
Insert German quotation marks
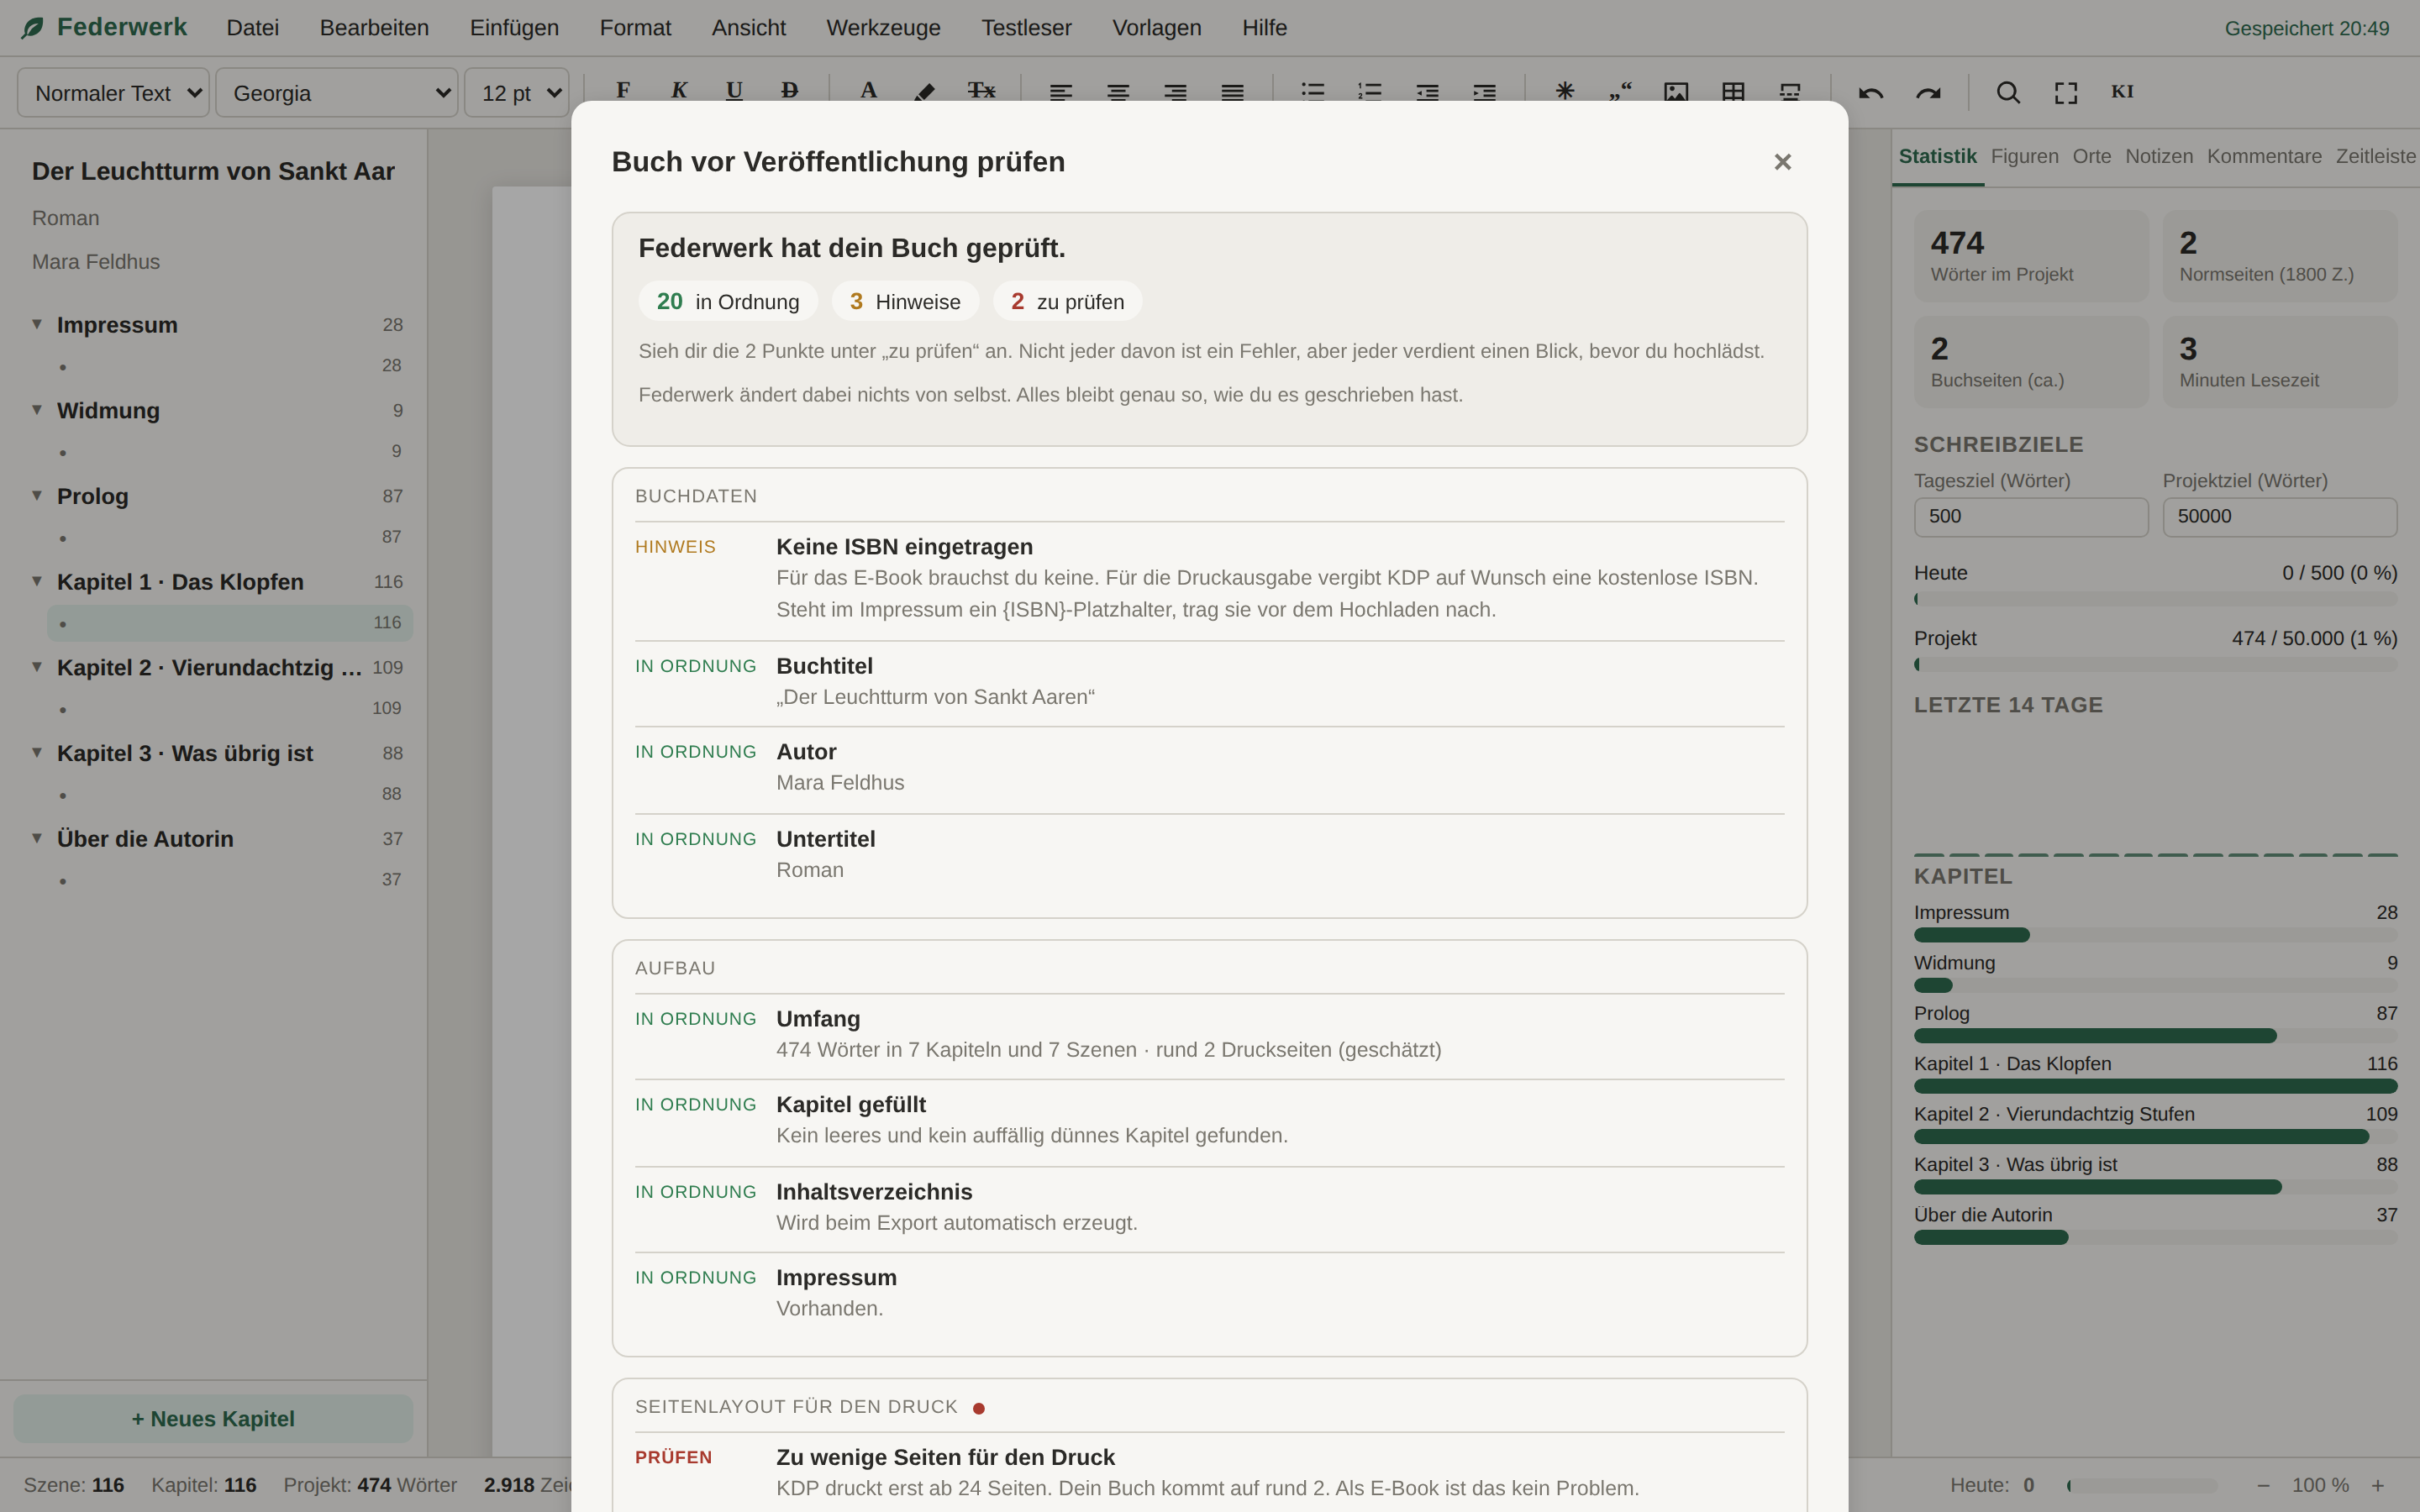tap(1620, 91)
